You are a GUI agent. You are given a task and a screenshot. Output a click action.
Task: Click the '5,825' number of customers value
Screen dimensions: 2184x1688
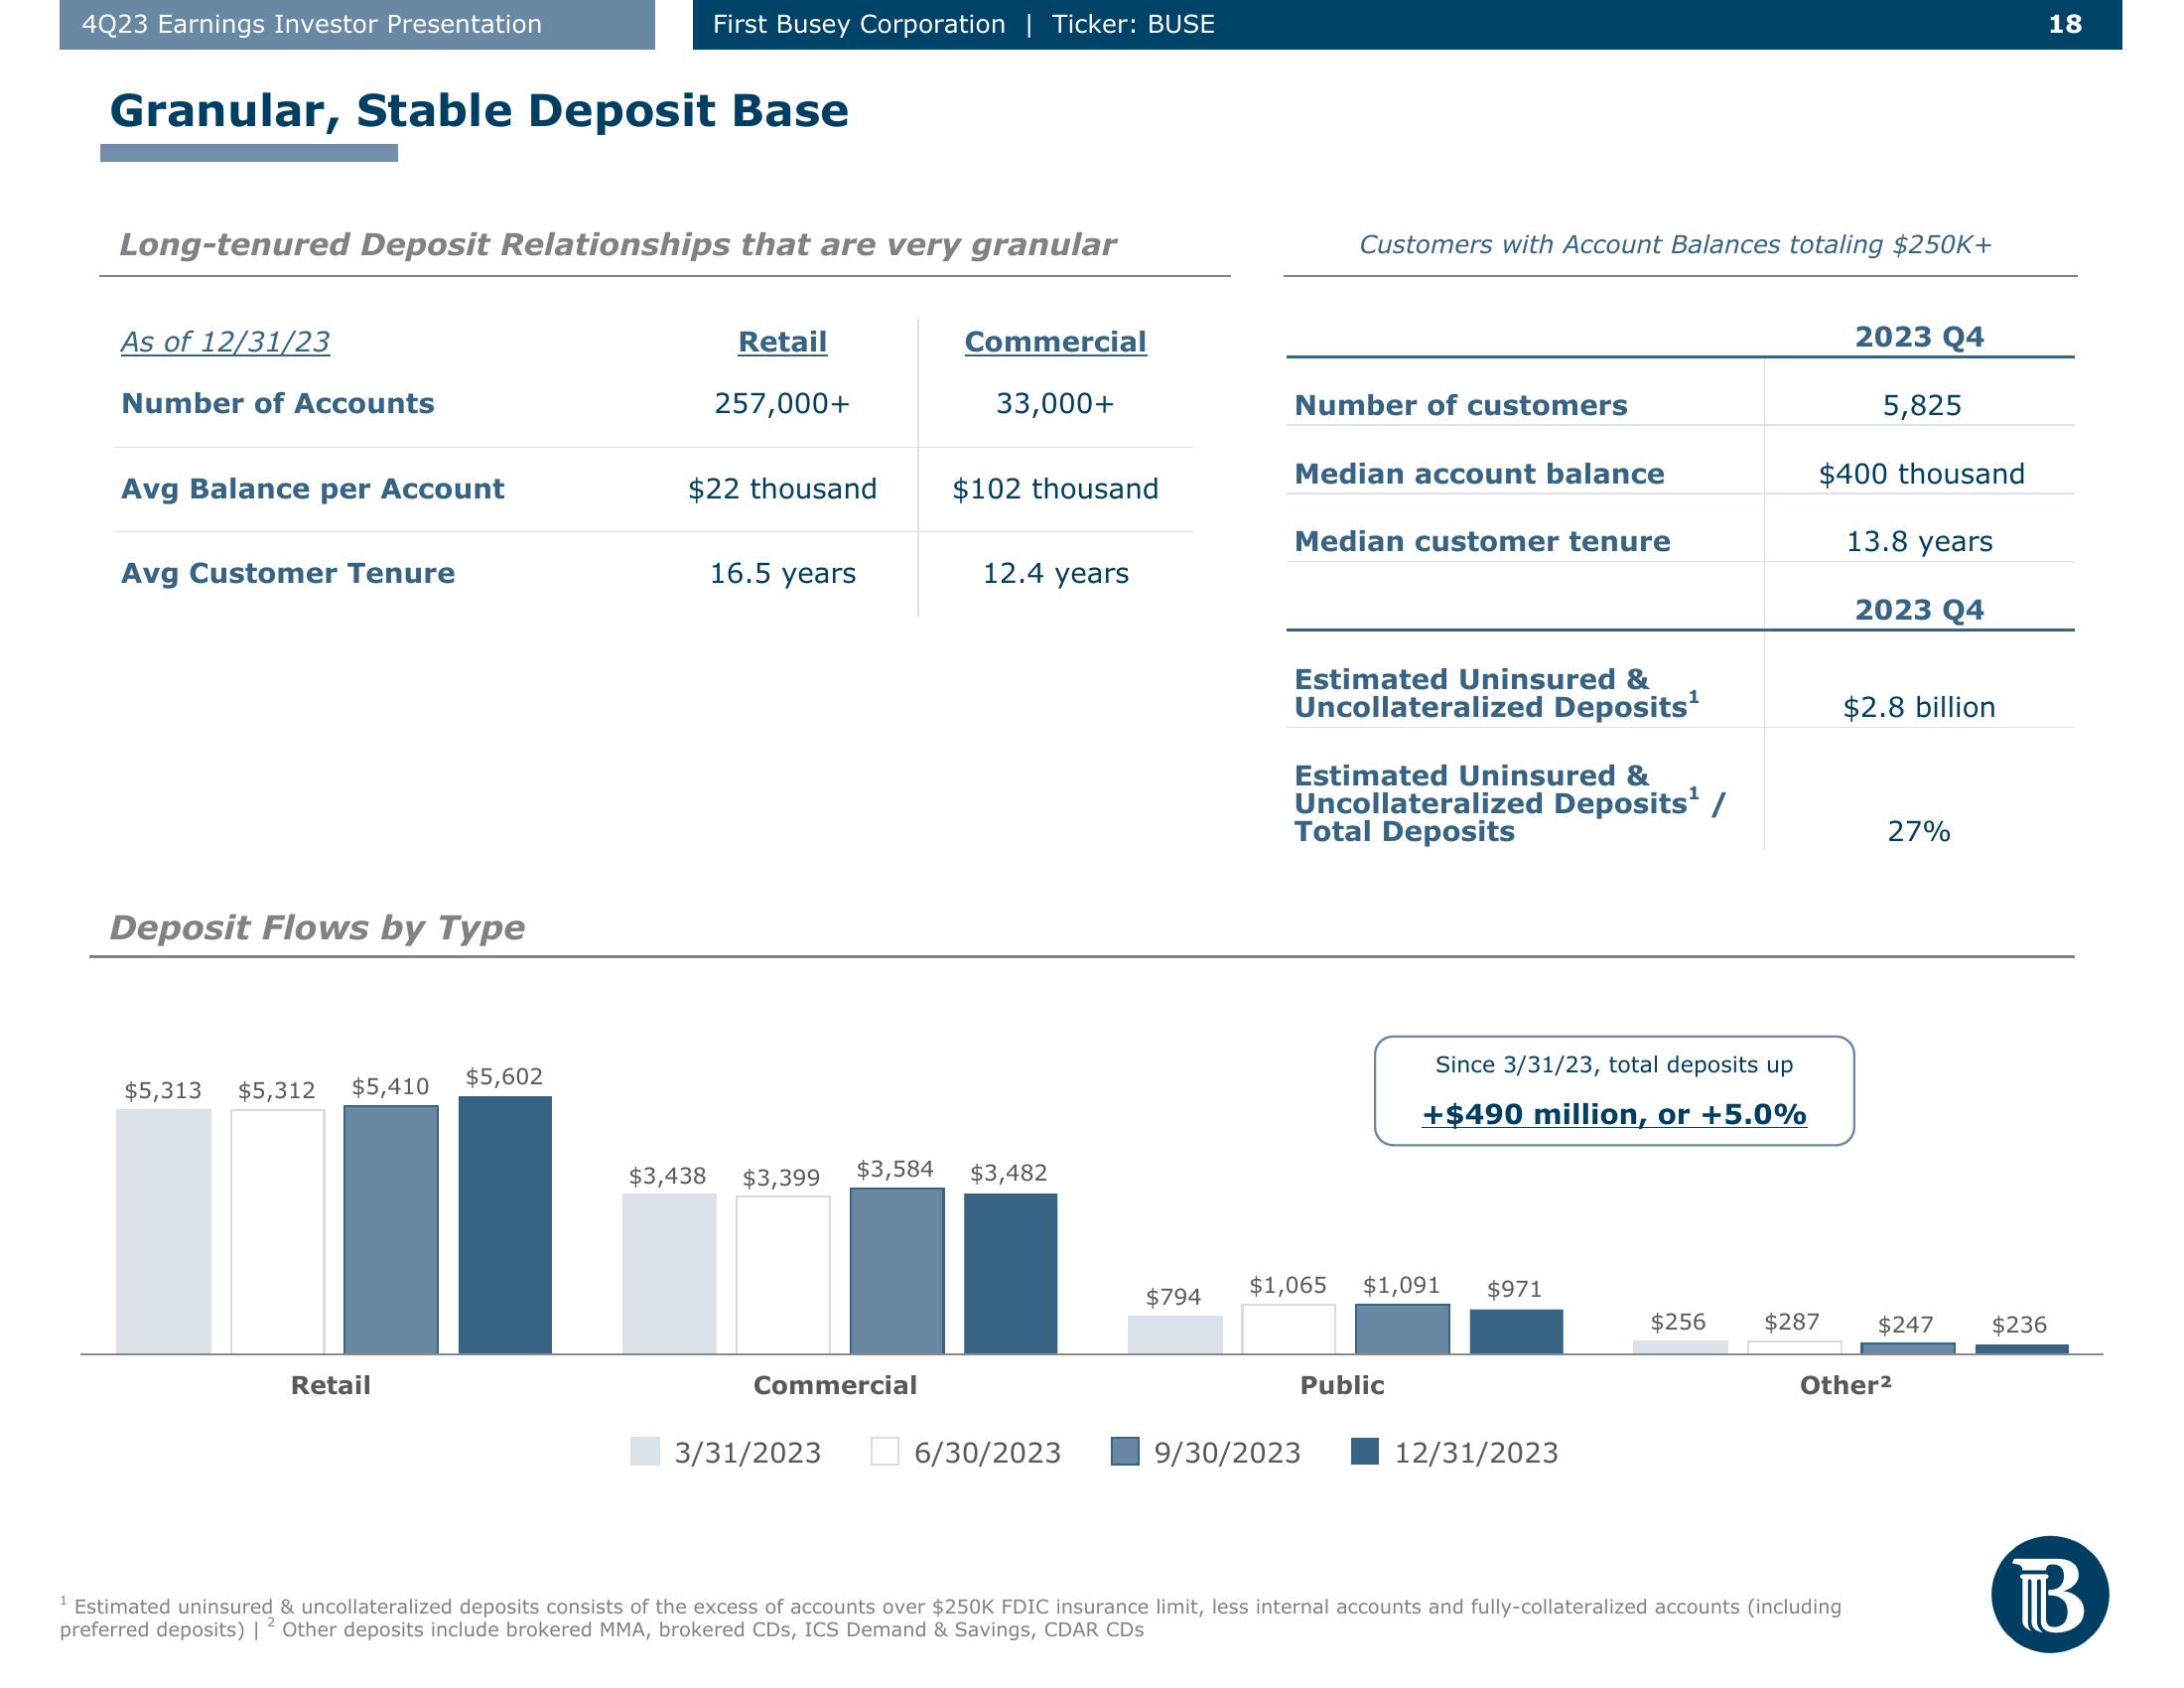pos(1921,406)
